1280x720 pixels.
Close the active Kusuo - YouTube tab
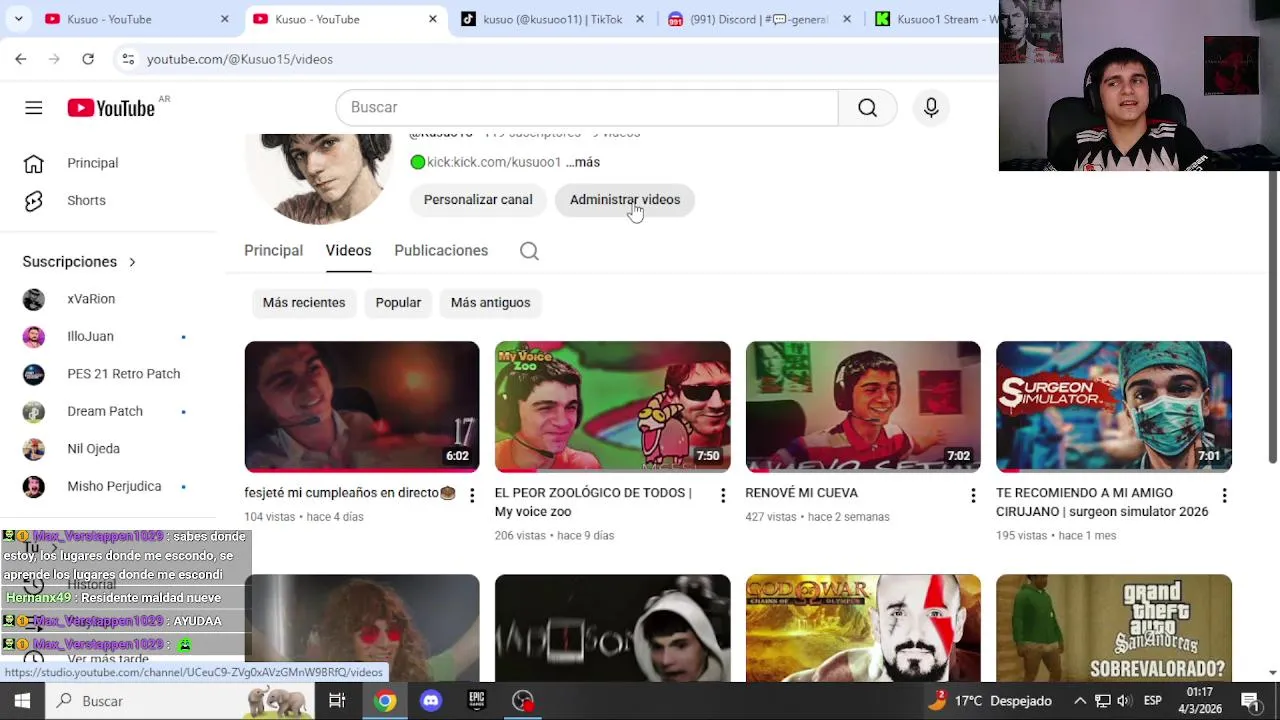tap(433, 19)
